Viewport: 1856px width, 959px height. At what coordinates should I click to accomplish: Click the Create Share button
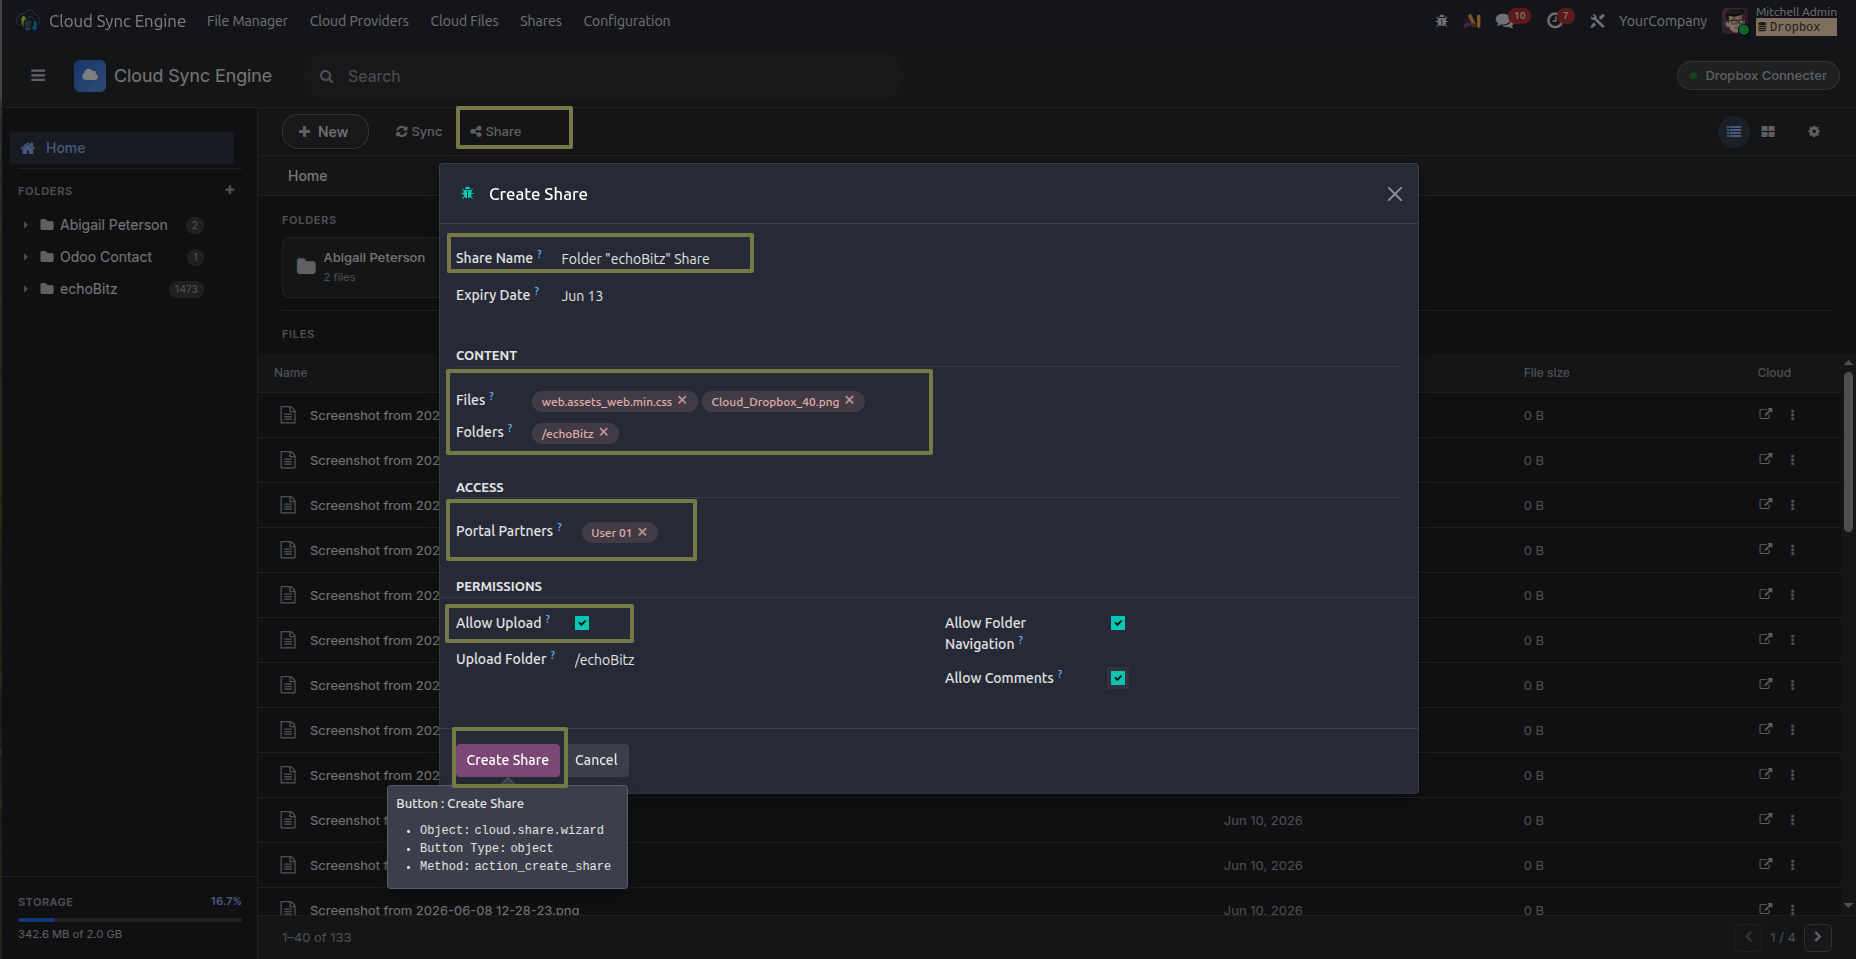coord(507,760)
